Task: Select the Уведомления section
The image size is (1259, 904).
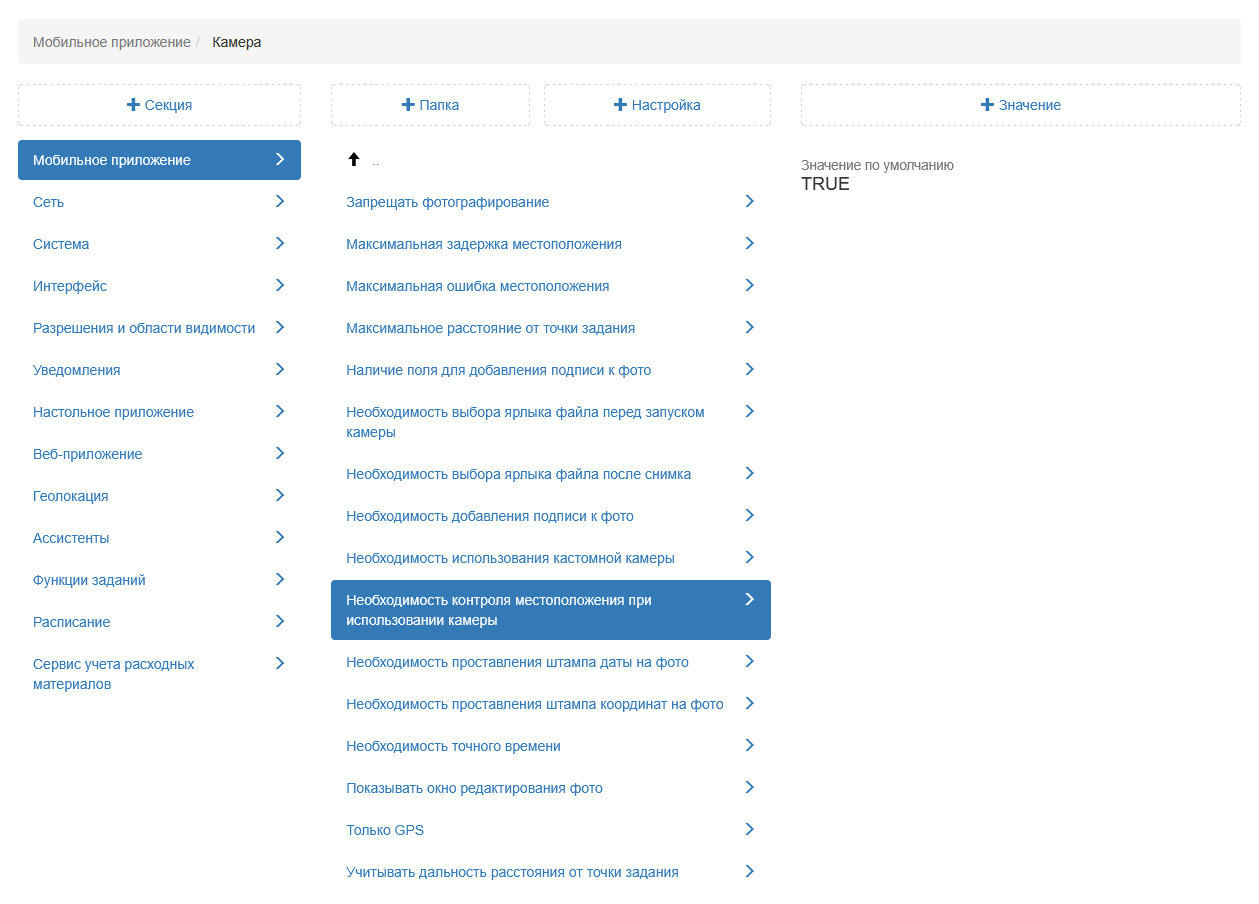Action: pos(76,370)
